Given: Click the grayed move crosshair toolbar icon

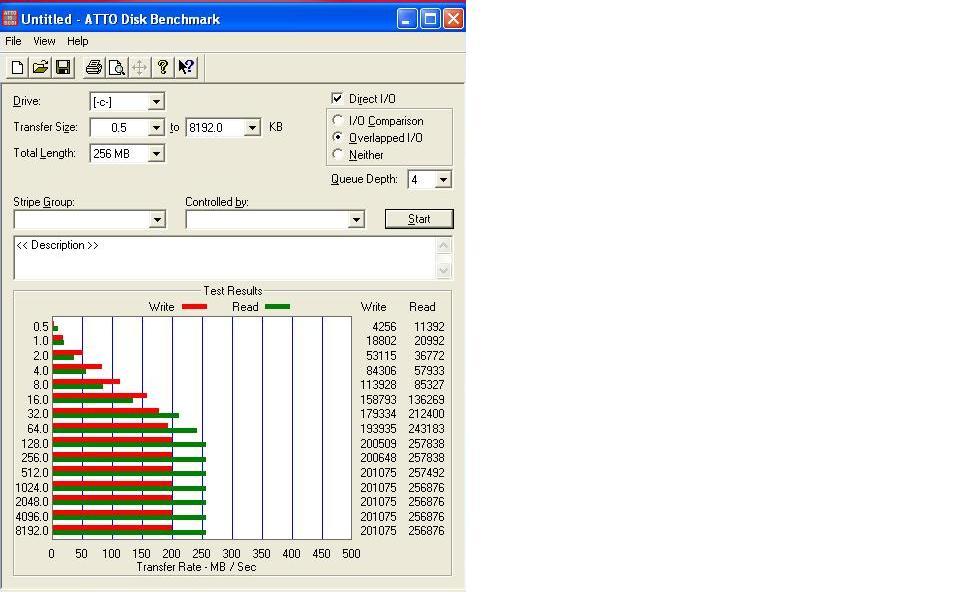Looking at the screenshot, I should tap(140, 67).
